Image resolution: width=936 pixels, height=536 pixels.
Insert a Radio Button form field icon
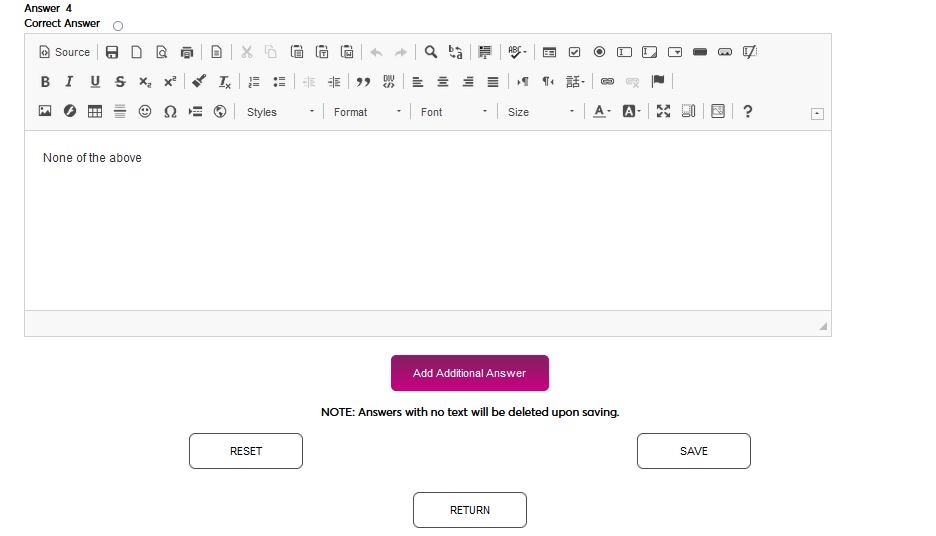(599, 52)
